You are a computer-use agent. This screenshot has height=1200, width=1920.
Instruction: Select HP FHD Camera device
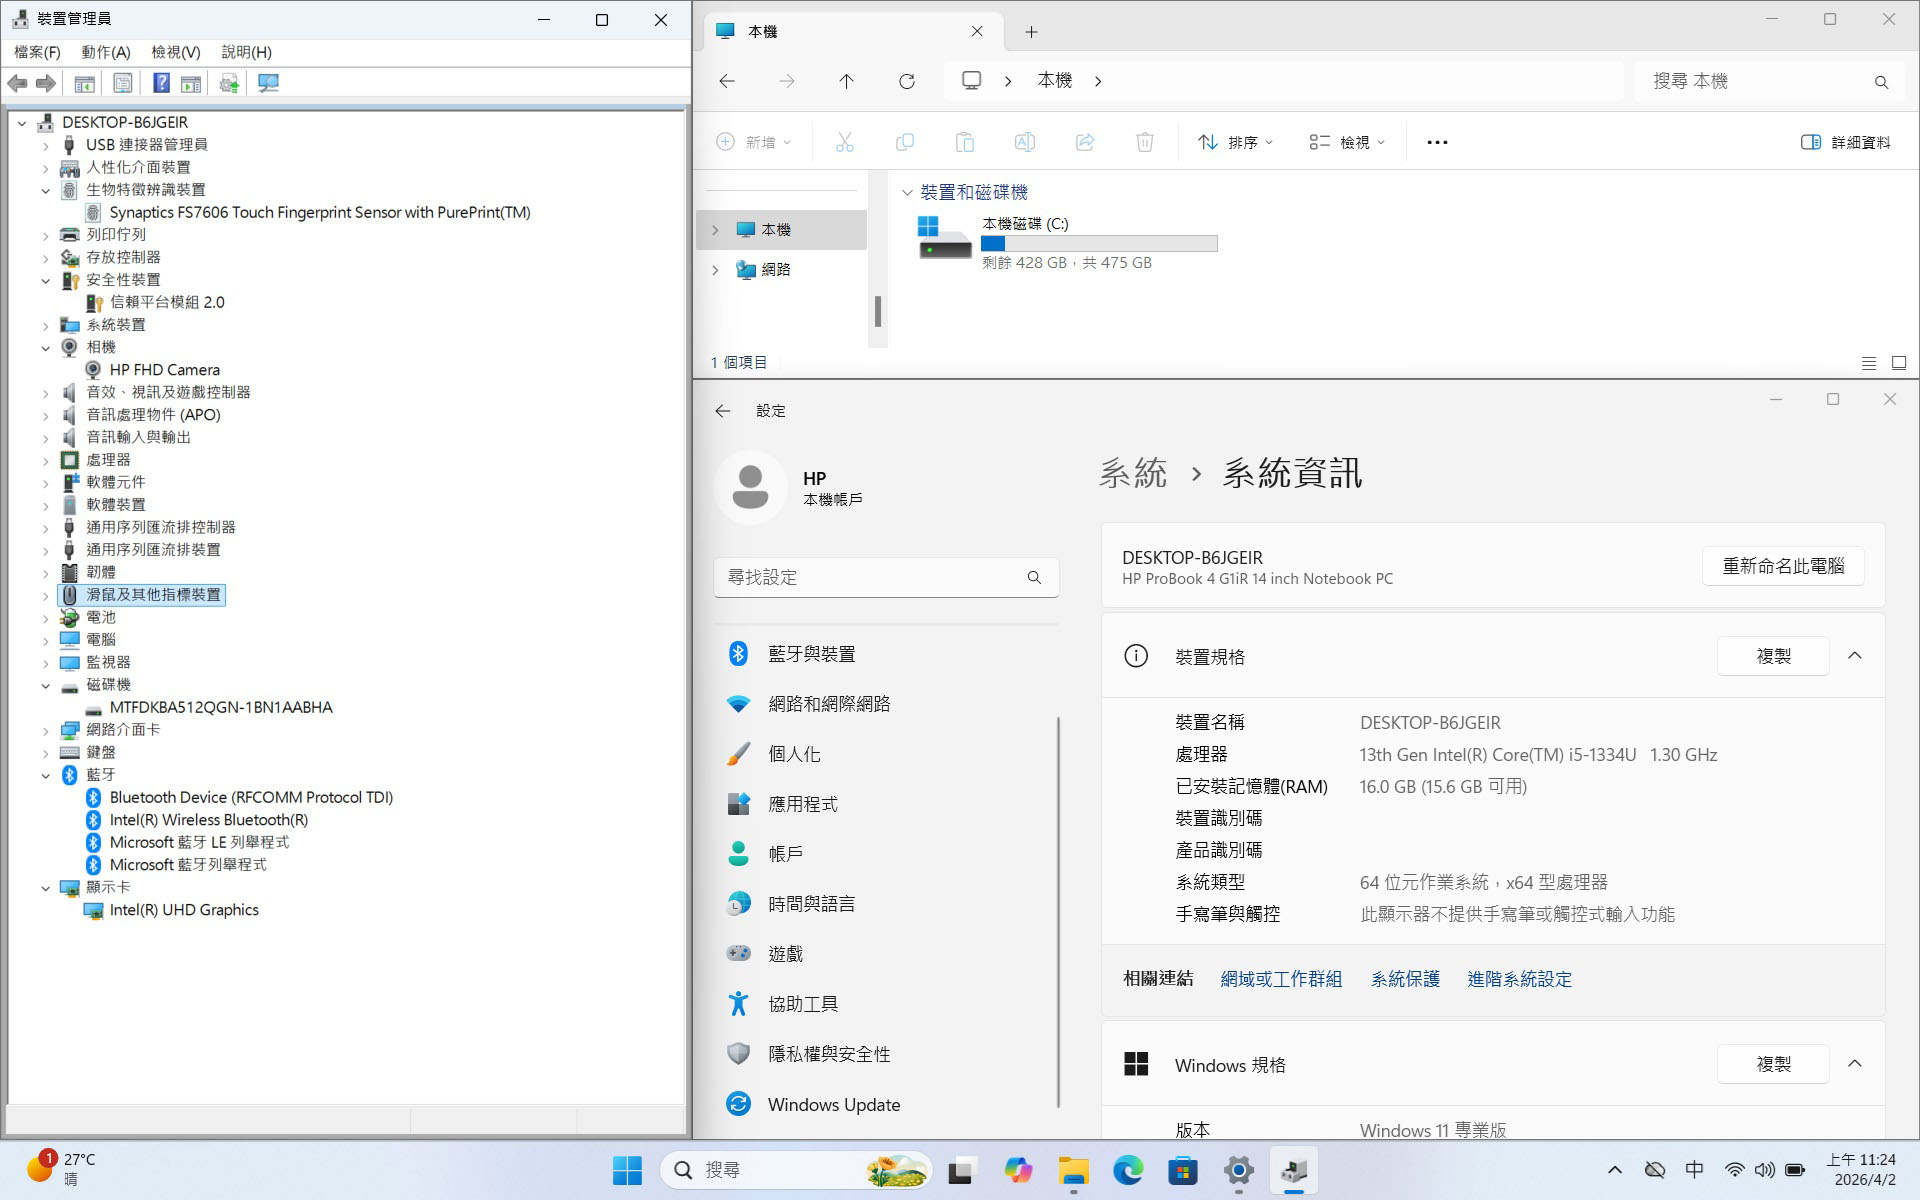[x=164, y=370]
